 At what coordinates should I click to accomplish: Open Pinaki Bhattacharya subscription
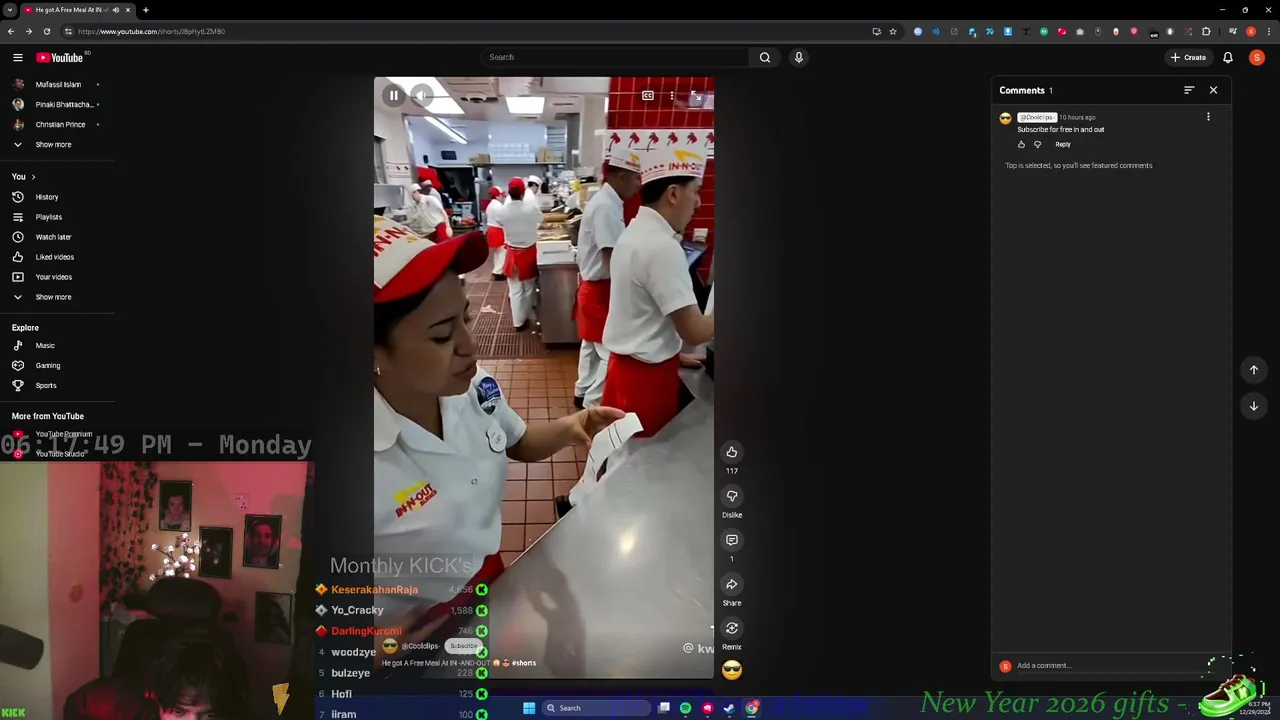(56, 104)
